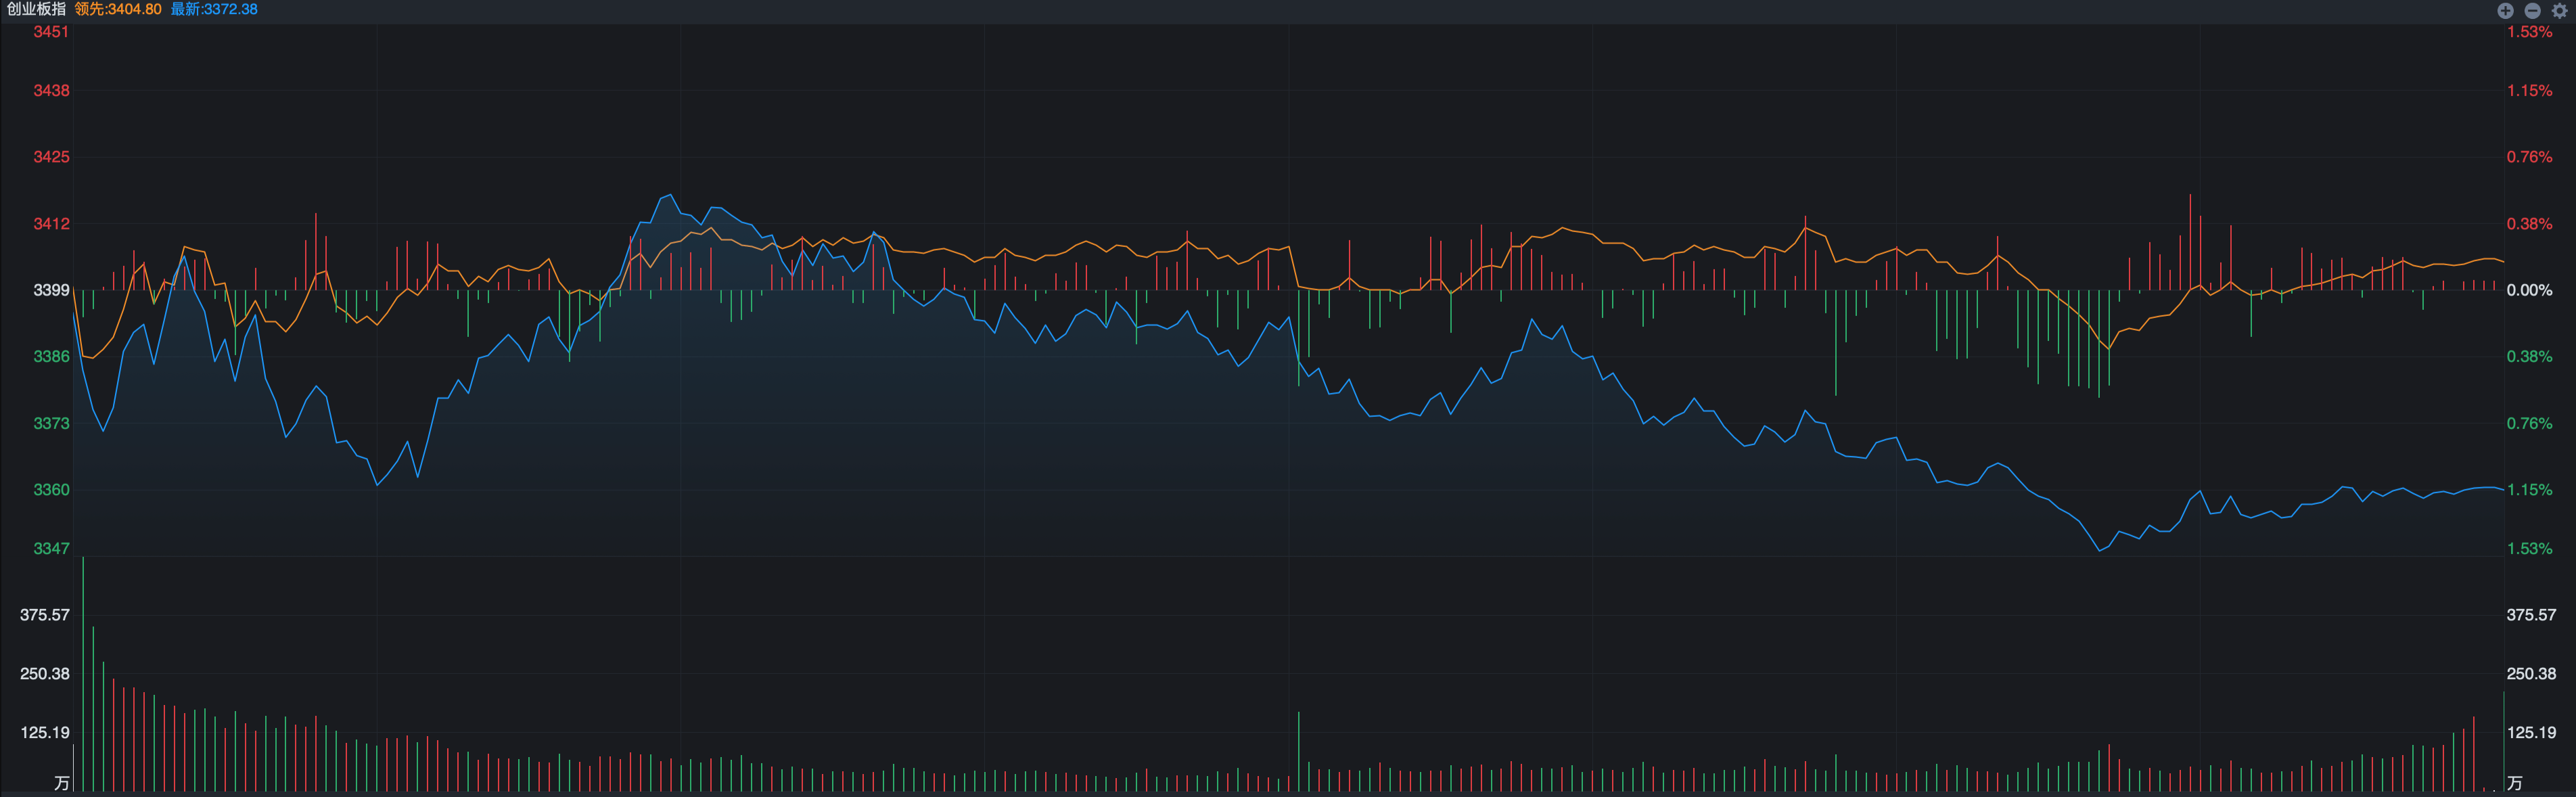Click the right-axis 250.38 volume label
2576x797 pixels.
[2531, 674]
